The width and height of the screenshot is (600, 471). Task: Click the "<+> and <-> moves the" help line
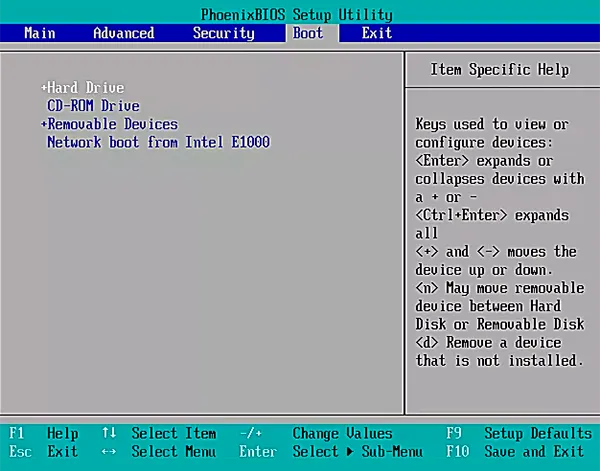tap(496, 252)
